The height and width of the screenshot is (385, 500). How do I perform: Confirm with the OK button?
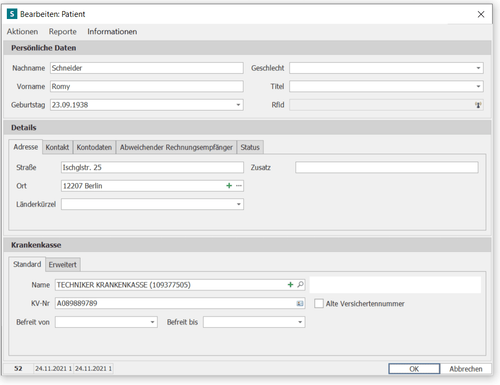(414, 369)
